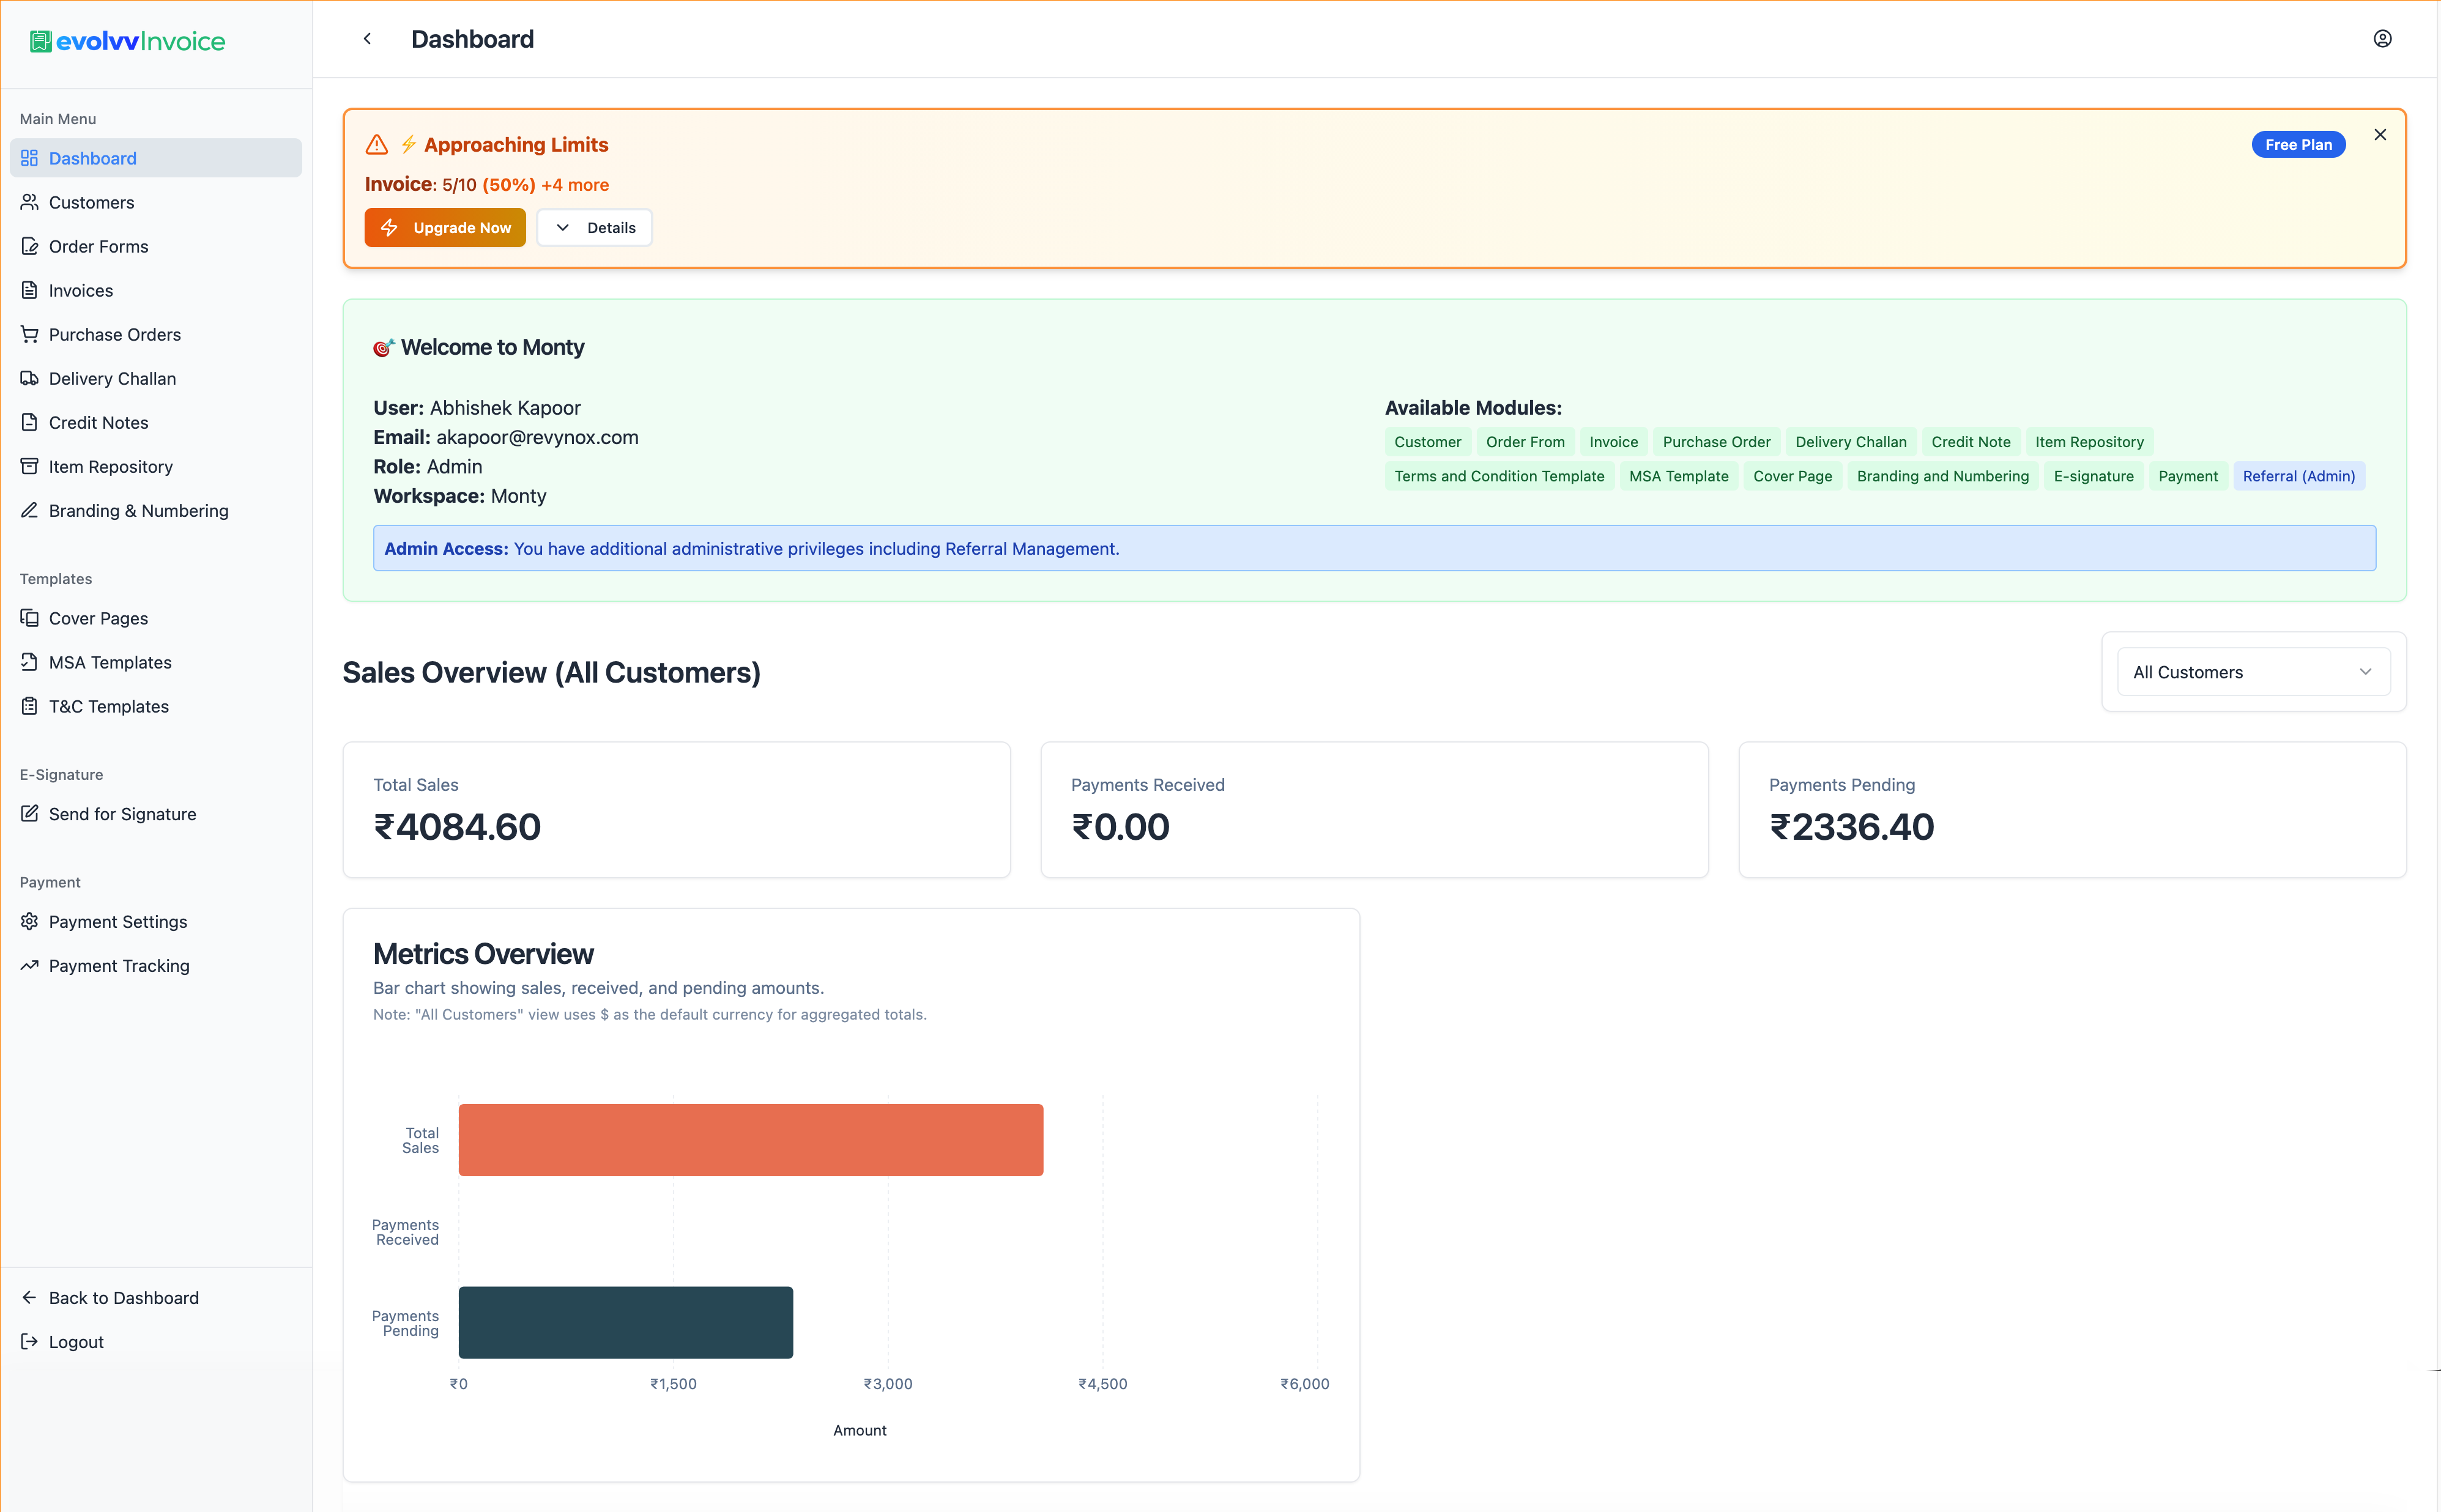Open Send for Signature icon

[x=30, y=814]
